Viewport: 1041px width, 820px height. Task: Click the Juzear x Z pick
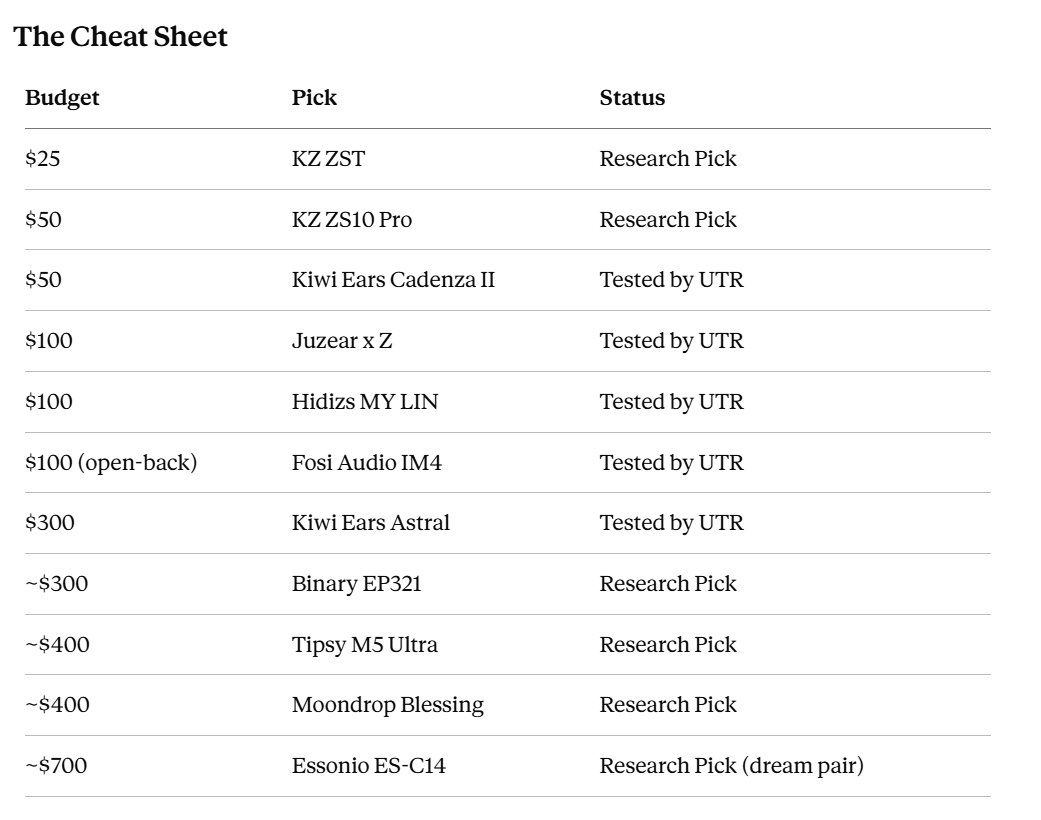pos(342,341)
